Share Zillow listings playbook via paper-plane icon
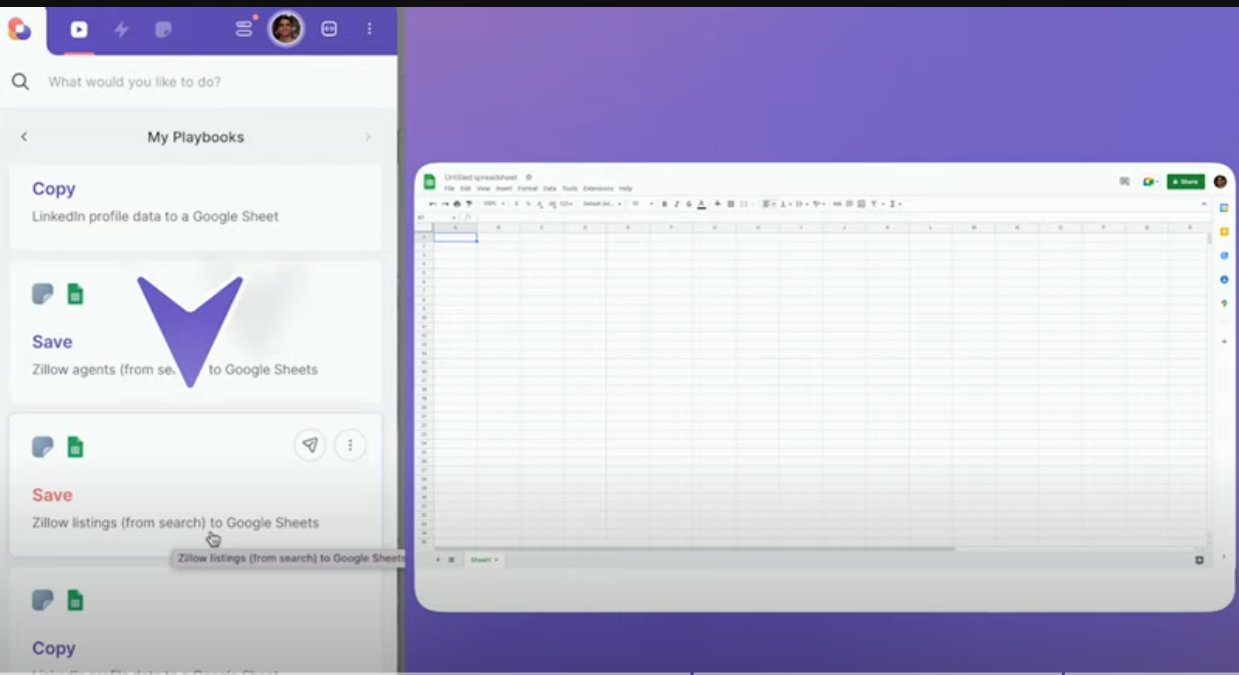1239x675 pixels. (310, 445)
